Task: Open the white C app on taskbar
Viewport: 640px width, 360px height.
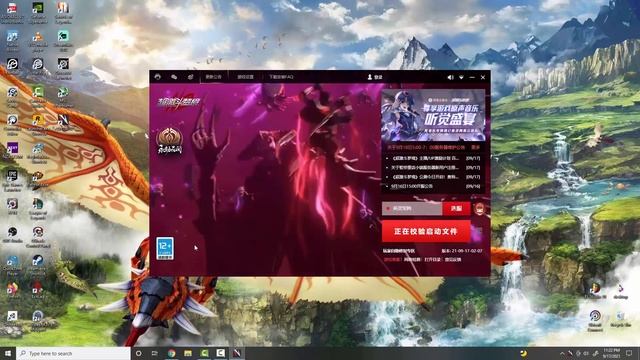Action: 220,353
